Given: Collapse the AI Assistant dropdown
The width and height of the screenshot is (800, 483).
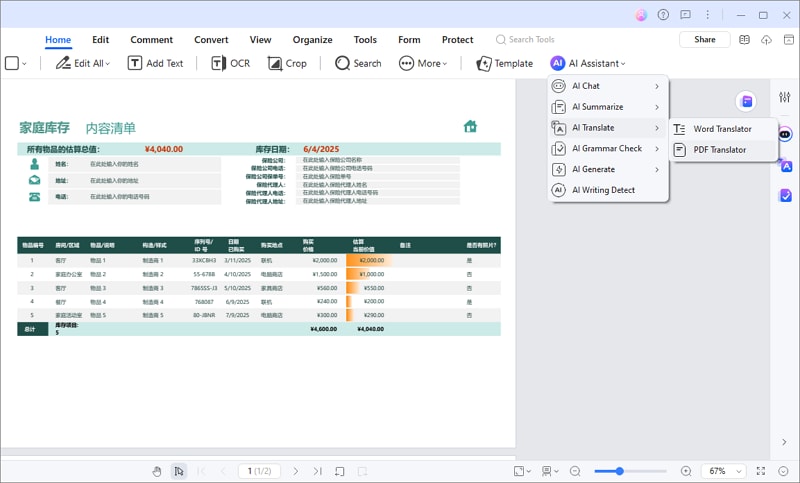Looking at the screenshot, I should click(588, 63).
